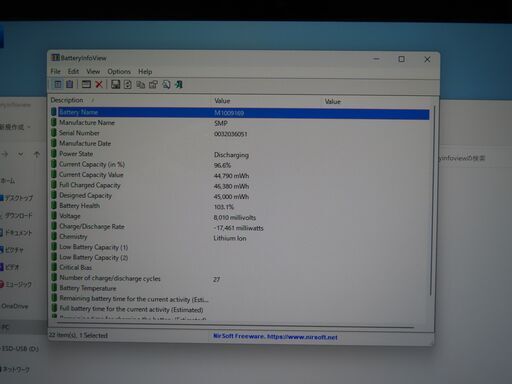Screen dimensions: 512x384
Task: Click the Power State value Discharging
Action: click(231, 155)
